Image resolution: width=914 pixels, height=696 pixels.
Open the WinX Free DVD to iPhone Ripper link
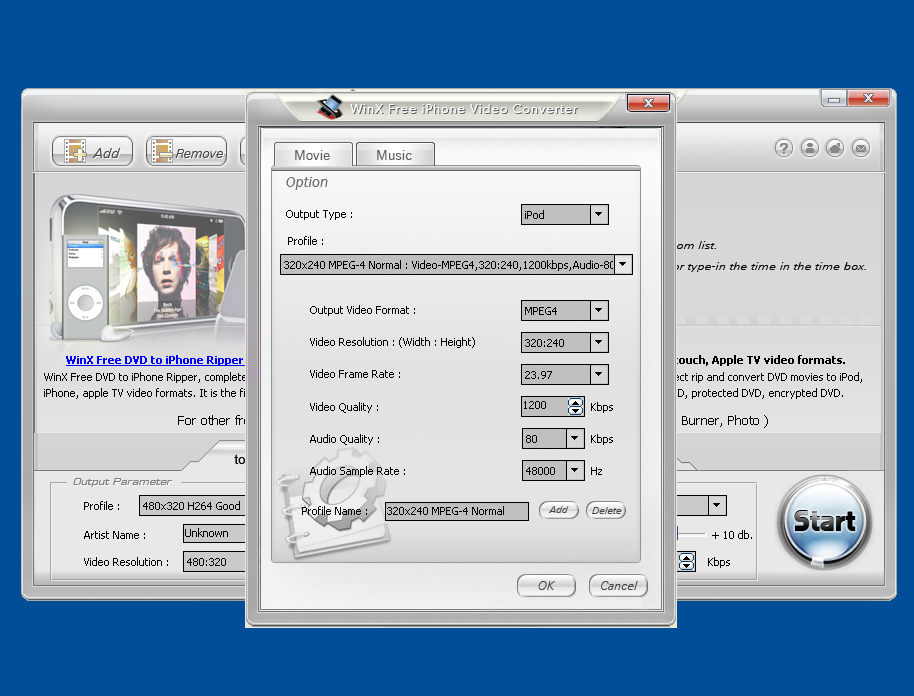[154, 360]
